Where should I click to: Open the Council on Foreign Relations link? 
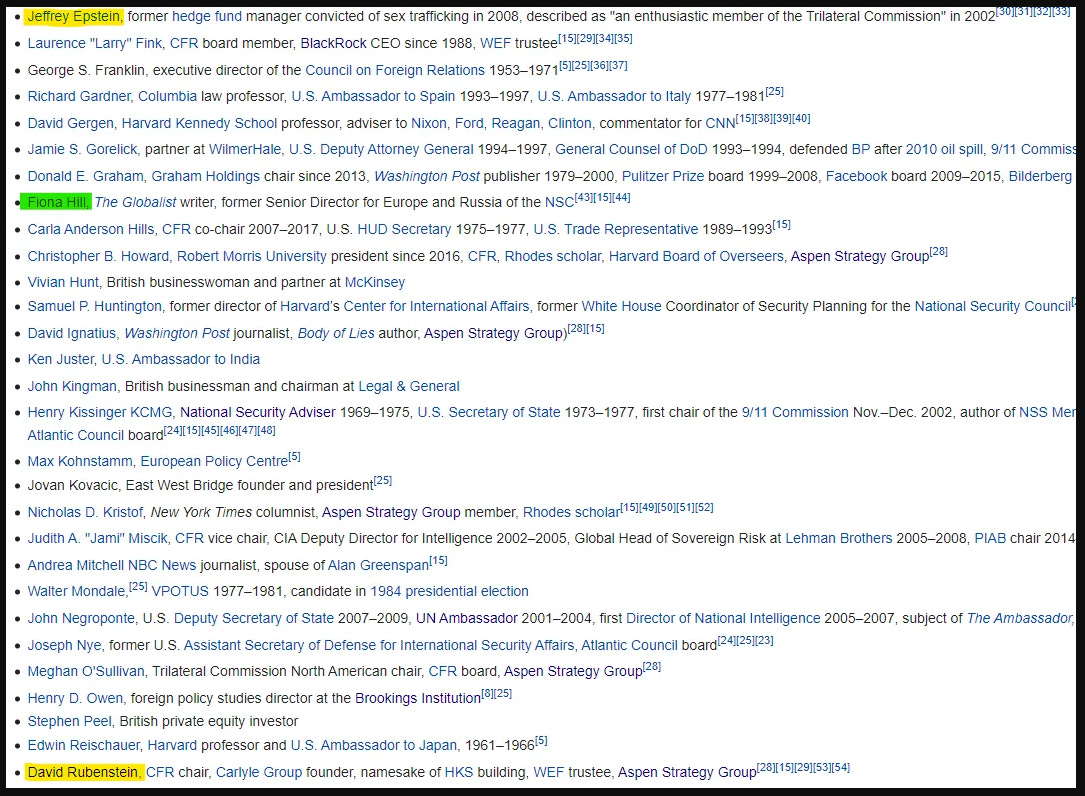coord(395,70)
